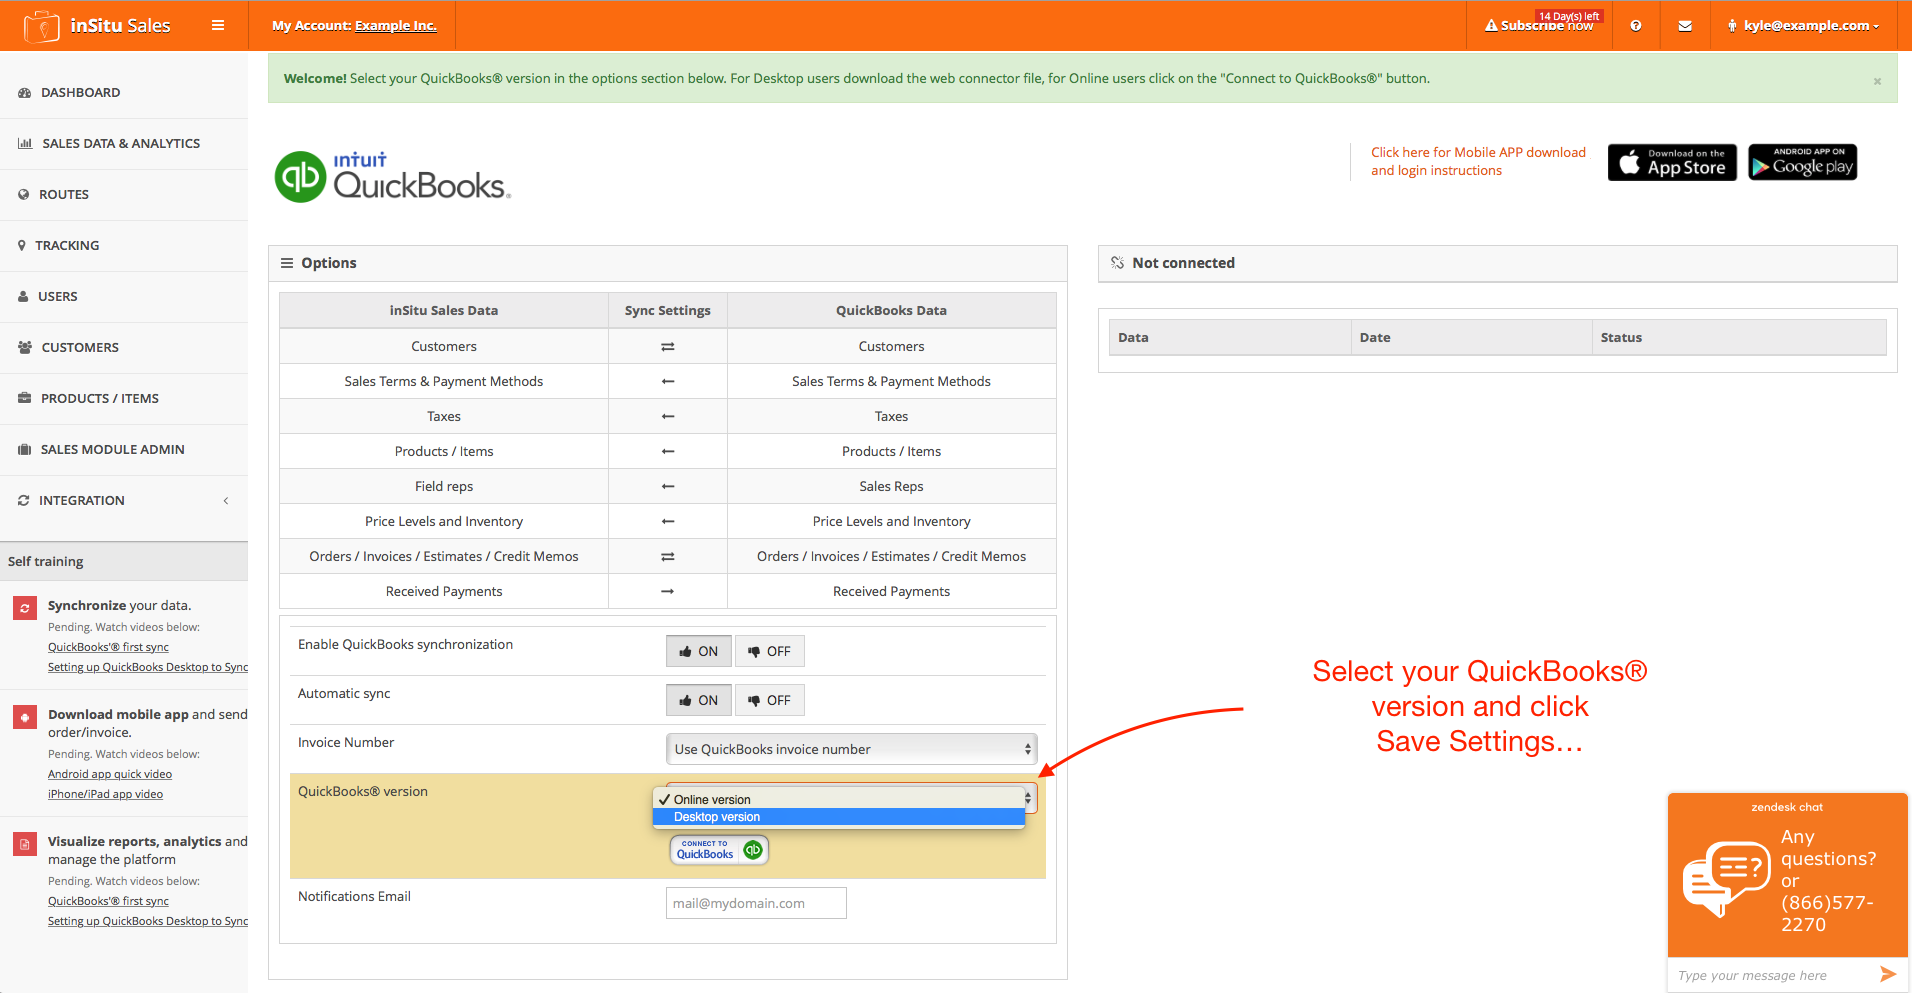
Task: Go to Dashboard in the sidebar
Action: (x=80, y=92)
